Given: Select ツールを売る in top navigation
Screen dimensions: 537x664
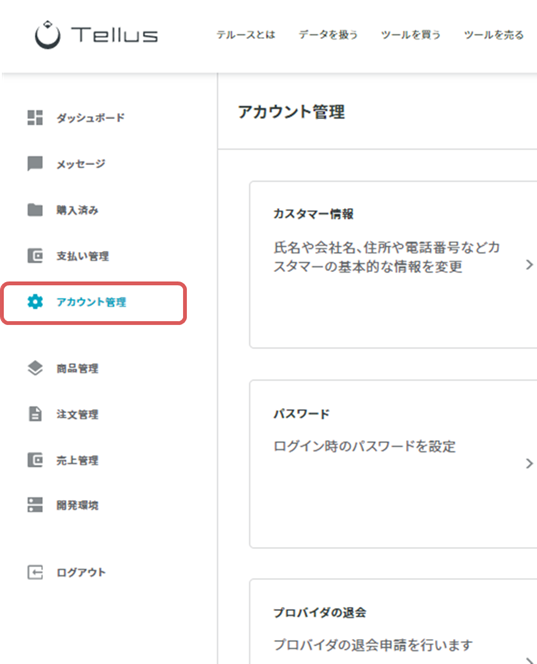Looking at the screenshot, I should click(494, 35).
